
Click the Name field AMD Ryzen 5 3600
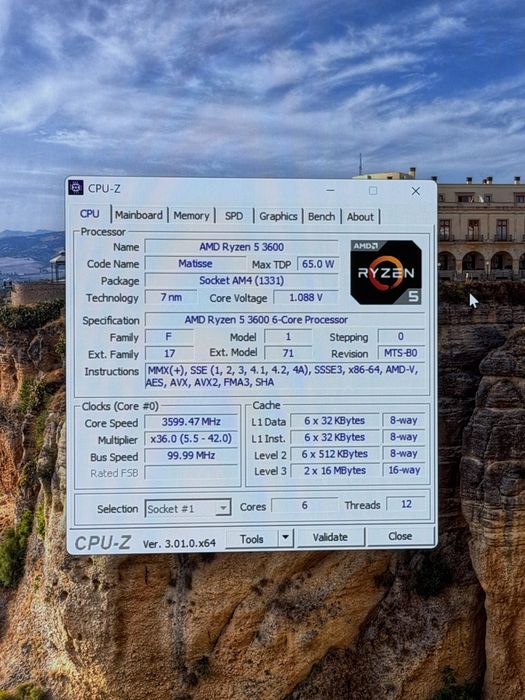pyautogui.click(x=242, y=247)
